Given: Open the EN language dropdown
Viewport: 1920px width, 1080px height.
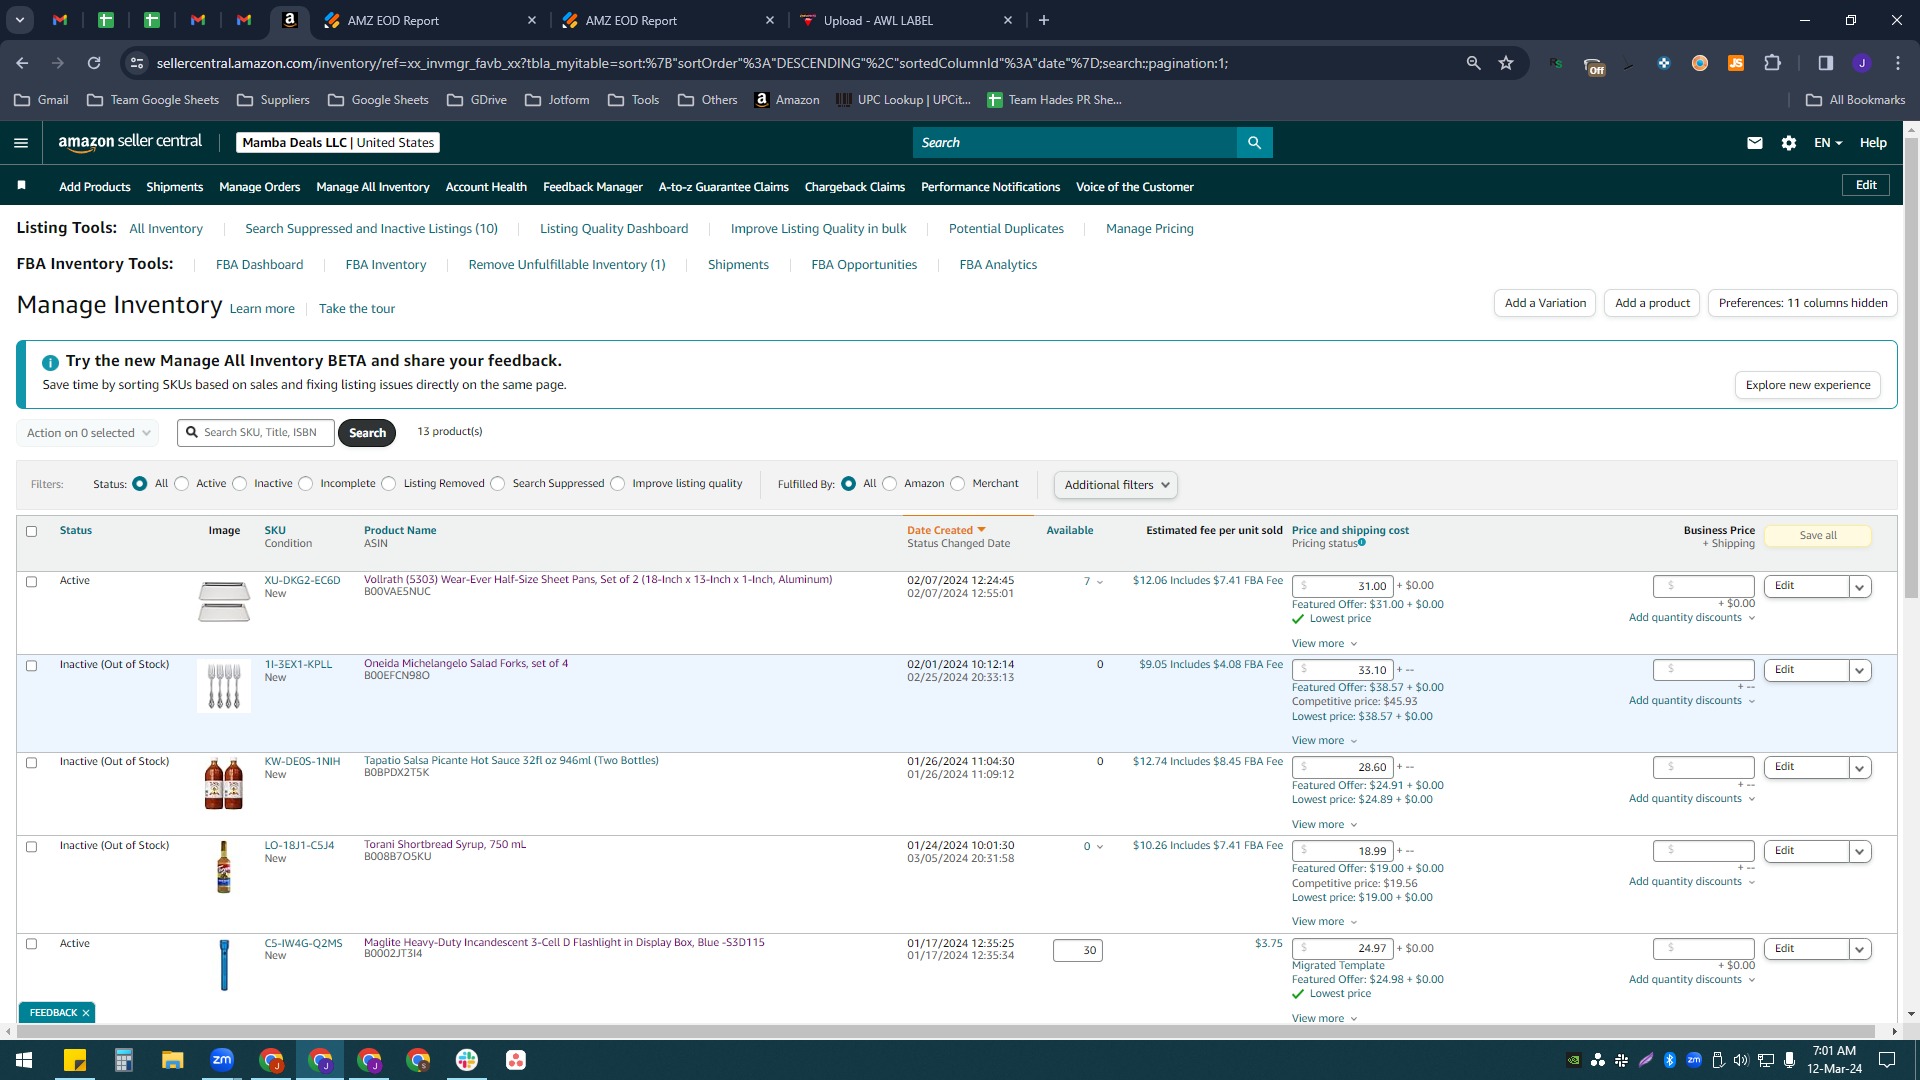Looking at the screenshot, I should pos(1828,143).
